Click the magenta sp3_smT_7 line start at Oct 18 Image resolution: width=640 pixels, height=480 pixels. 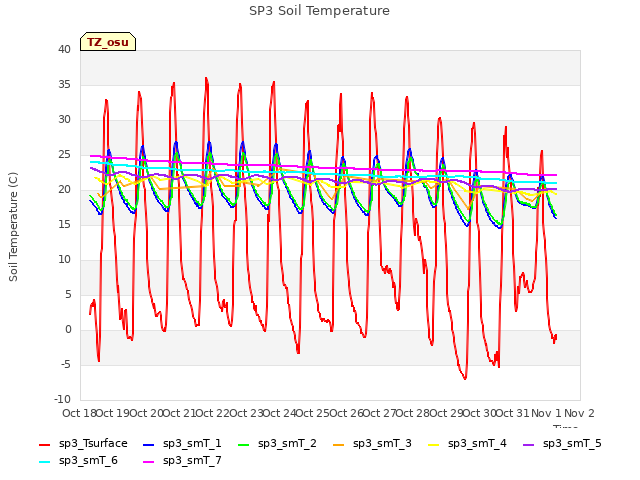pos(91,156)
